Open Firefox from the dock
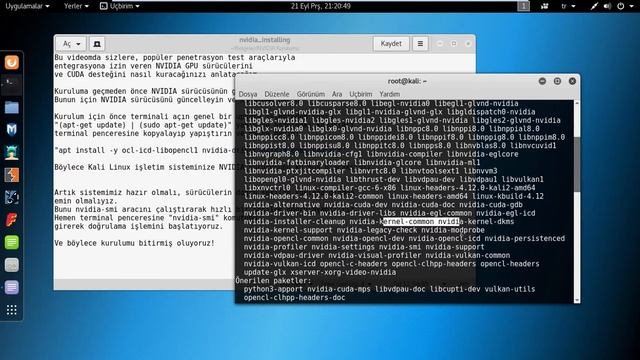The image size is (640, 360). pos(11,62)
